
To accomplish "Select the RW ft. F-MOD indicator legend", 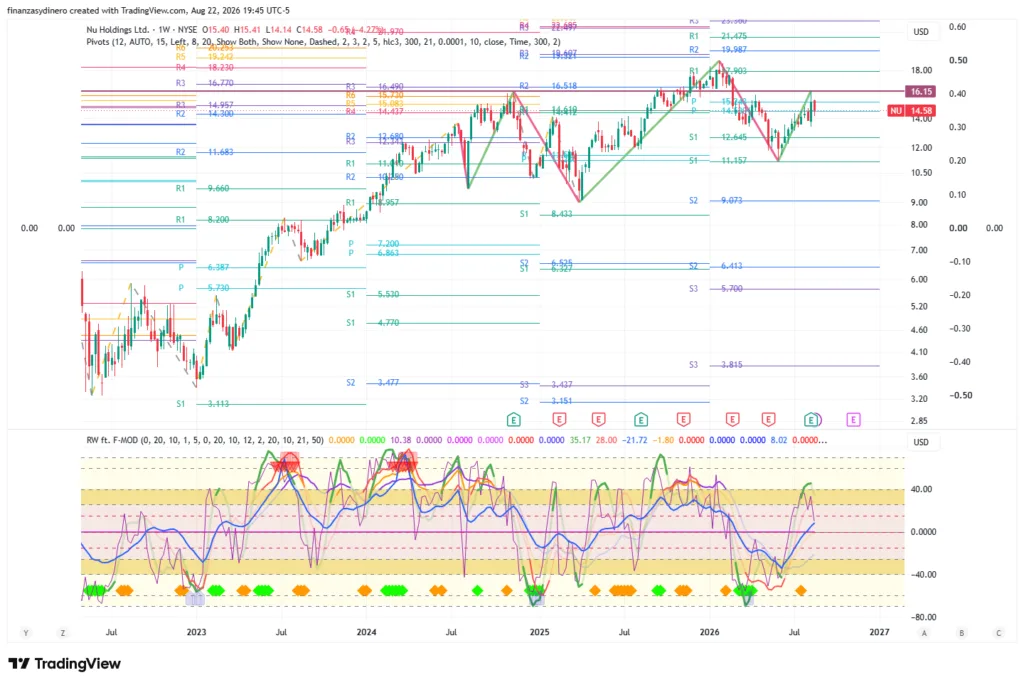I will [204, 440].
